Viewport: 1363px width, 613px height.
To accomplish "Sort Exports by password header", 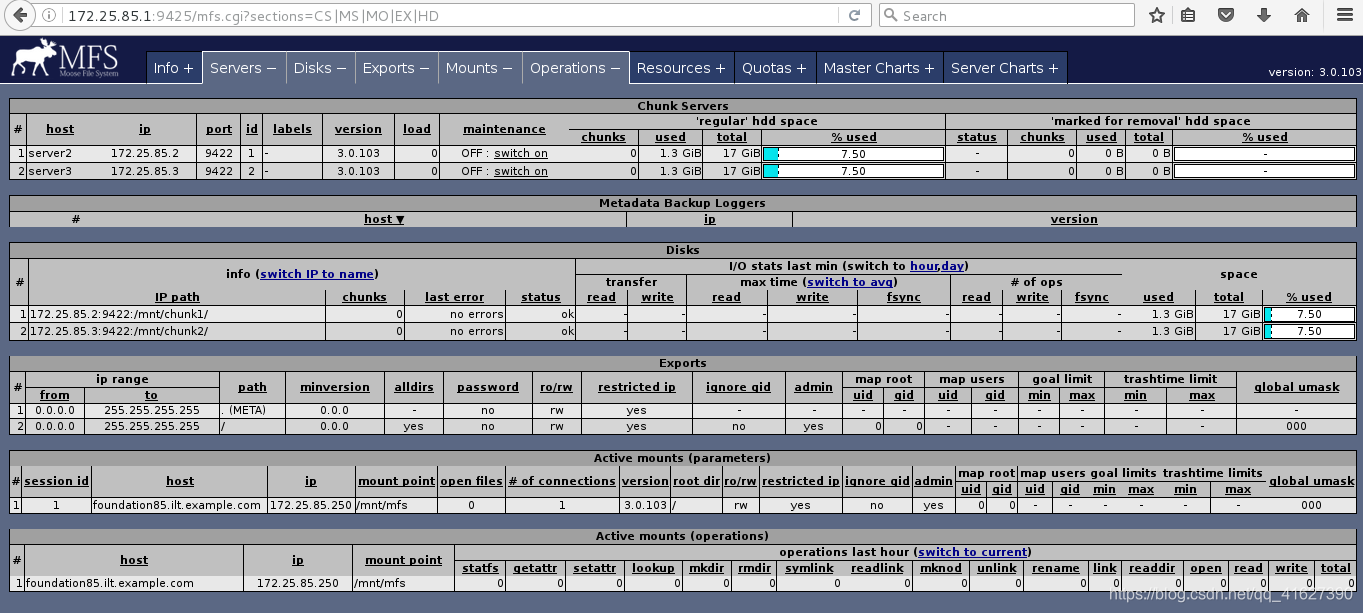I will pyautogui.click(x=488, y=387).
